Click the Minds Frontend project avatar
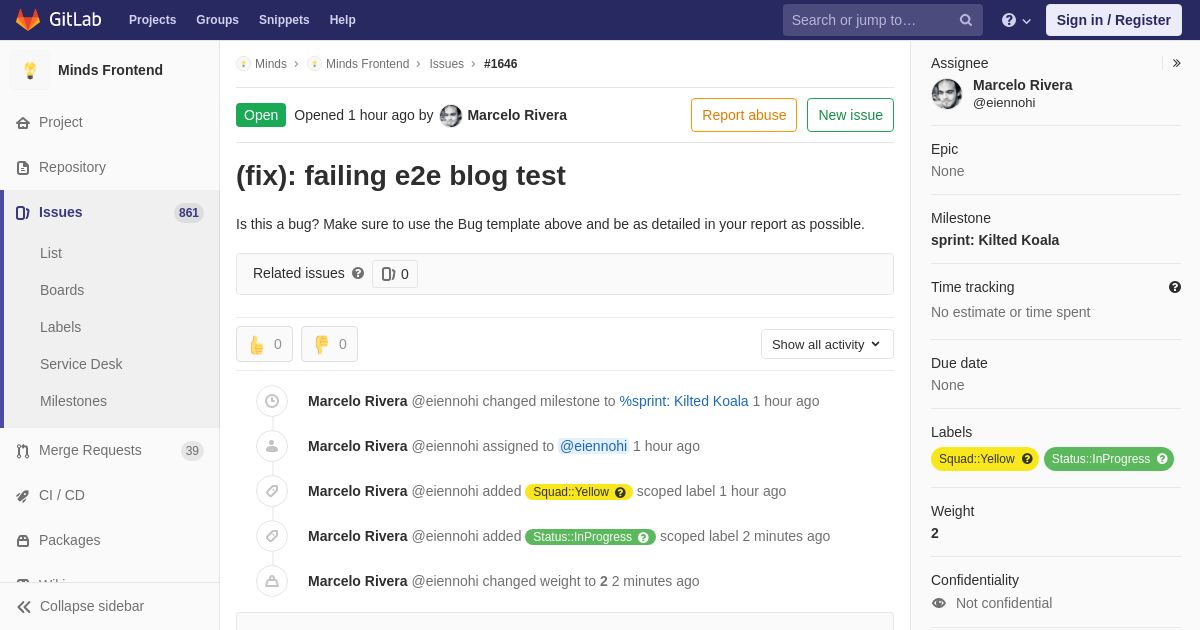The width and height of the screenshot is (1200, 630). (30, 70)
